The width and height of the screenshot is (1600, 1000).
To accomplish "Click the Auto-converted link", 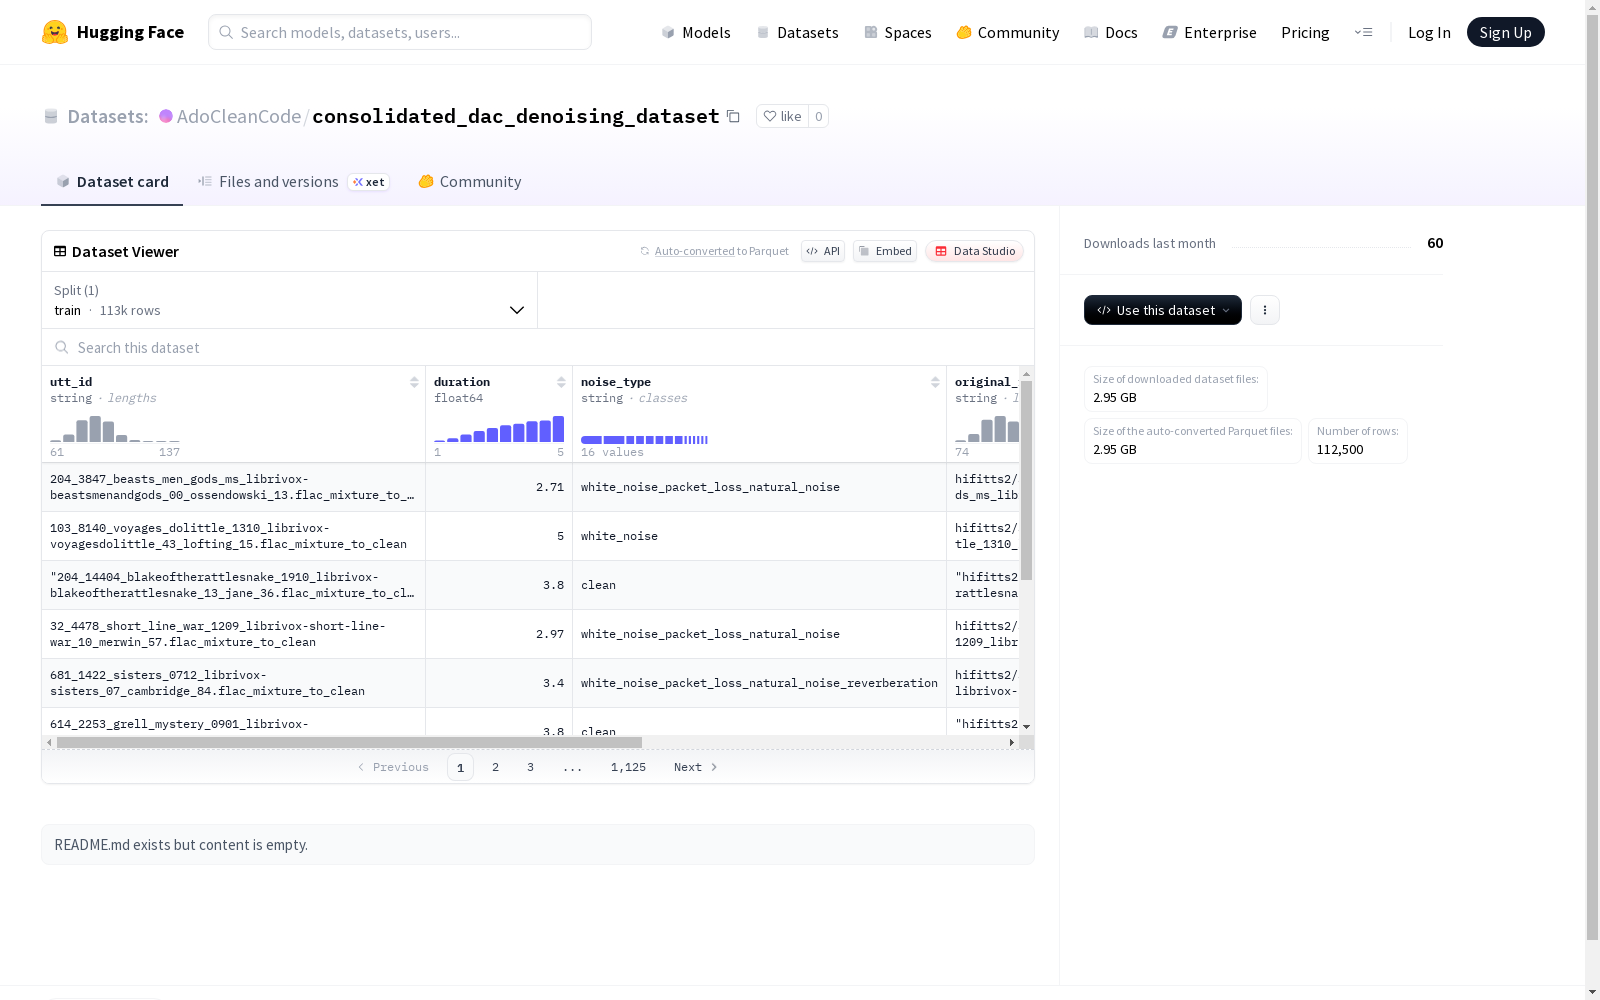I will 694,251.
